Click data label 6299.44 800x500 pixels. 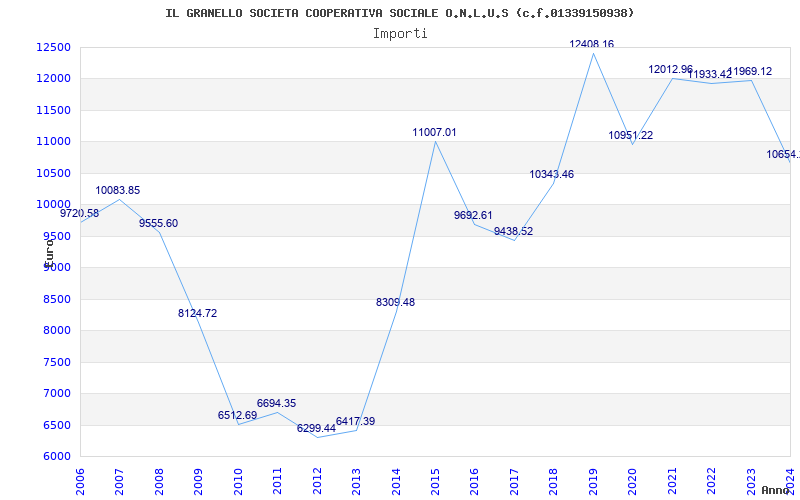[316, 429]
